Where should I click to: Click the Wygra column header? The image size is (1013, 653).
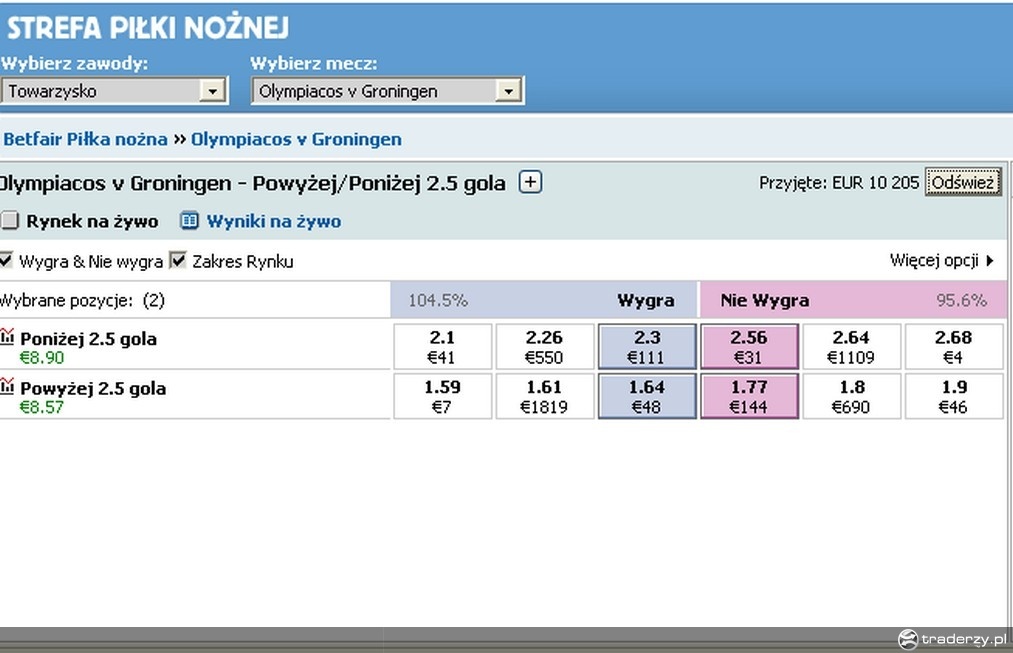pyautogui.click(x=645, y=300)
